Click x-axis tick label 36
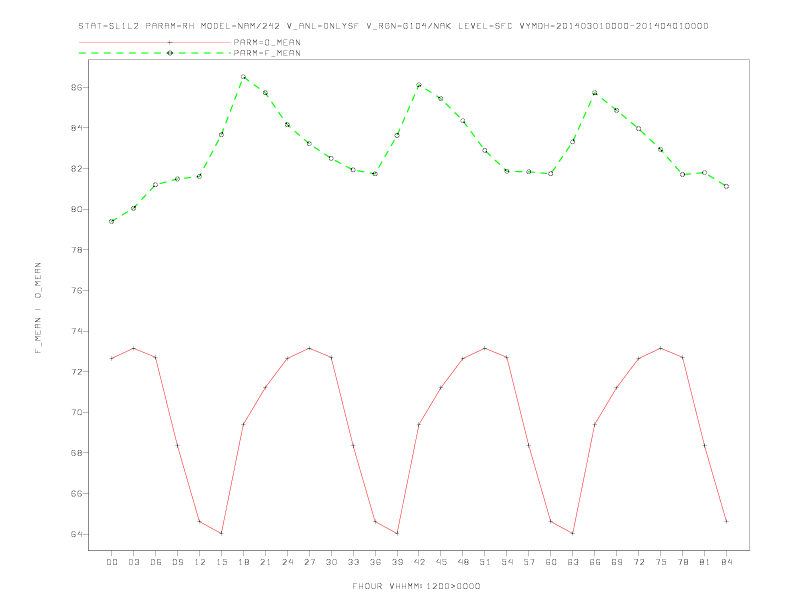This screenshot has width=792, height=612. (375, 562)
